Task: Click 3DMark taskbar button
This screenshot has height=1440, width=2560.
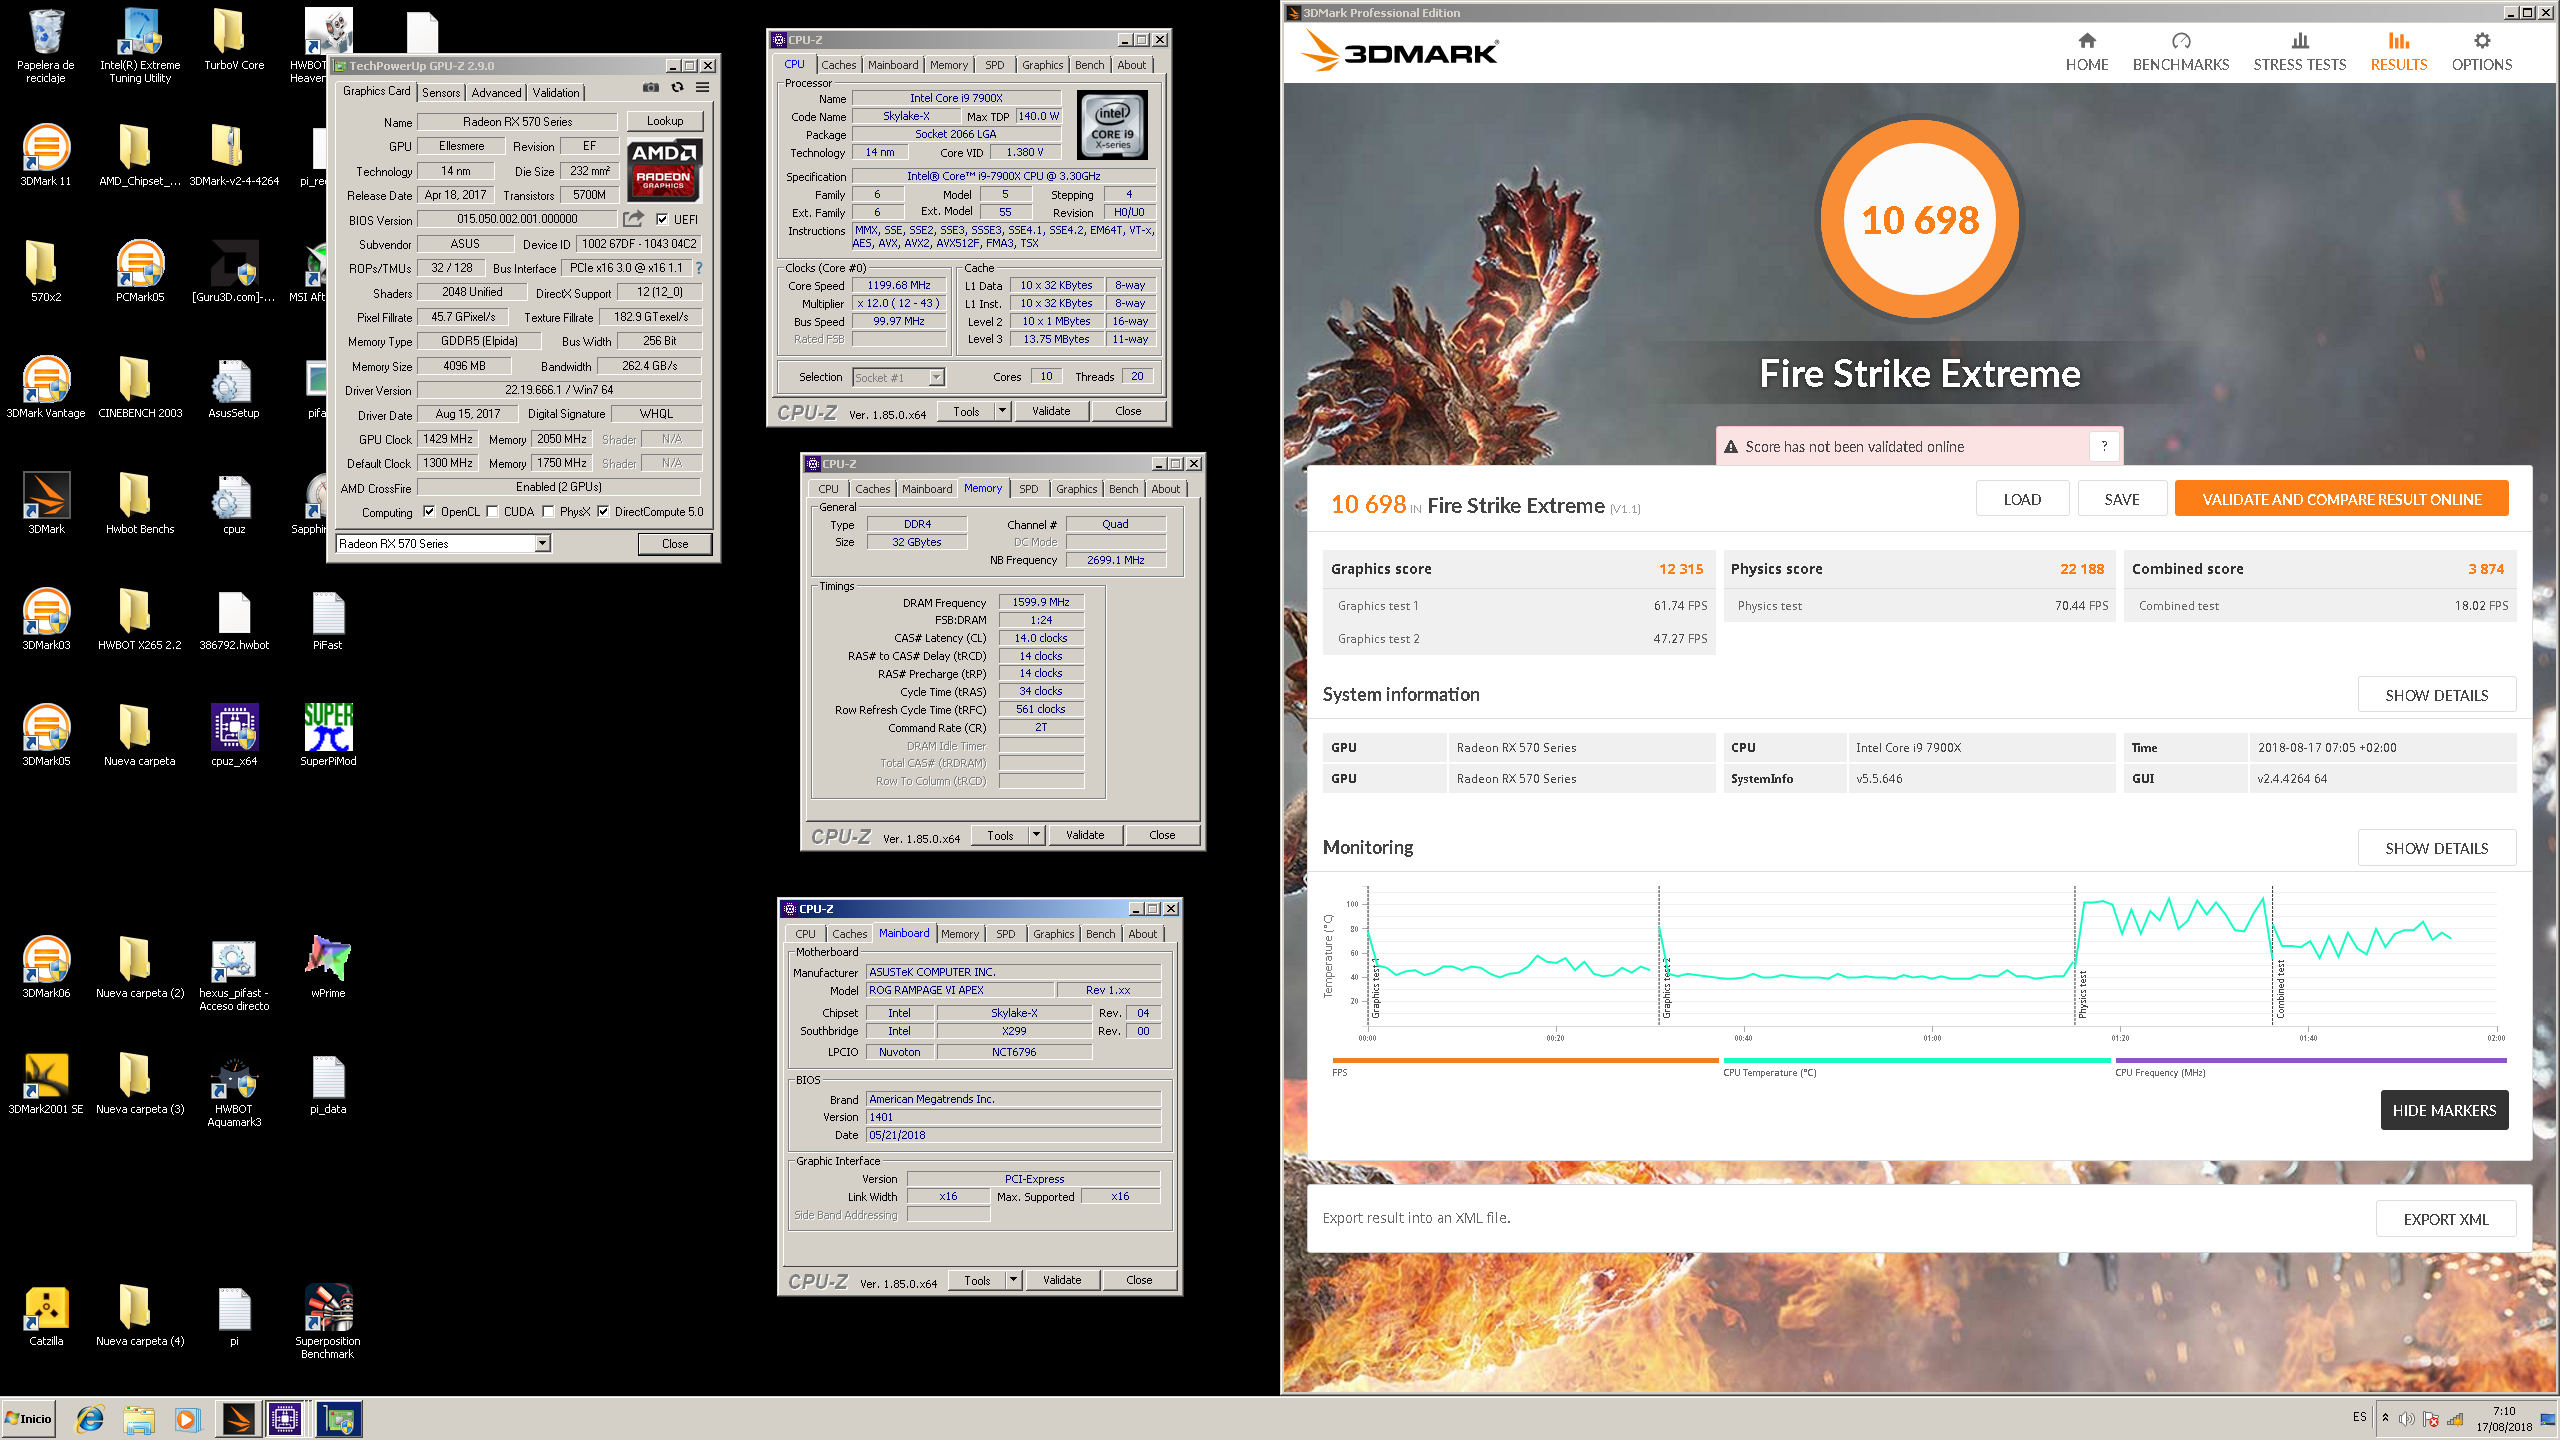Action: [238, 1419]
